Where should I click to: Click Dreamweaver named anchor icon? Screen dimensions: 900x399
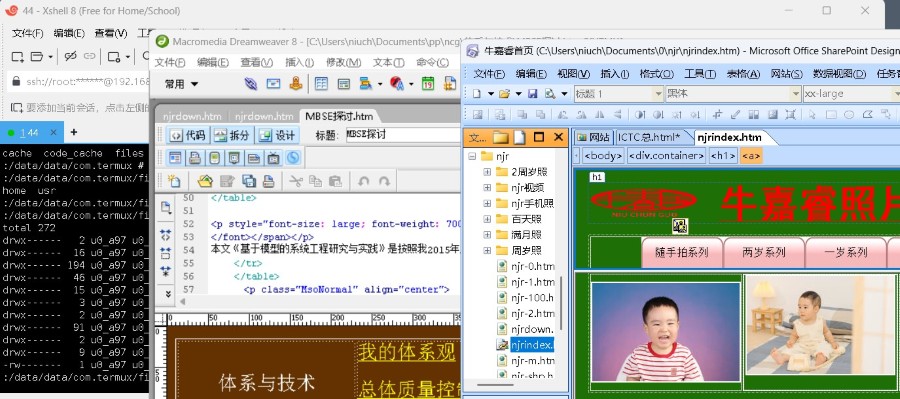296,84
